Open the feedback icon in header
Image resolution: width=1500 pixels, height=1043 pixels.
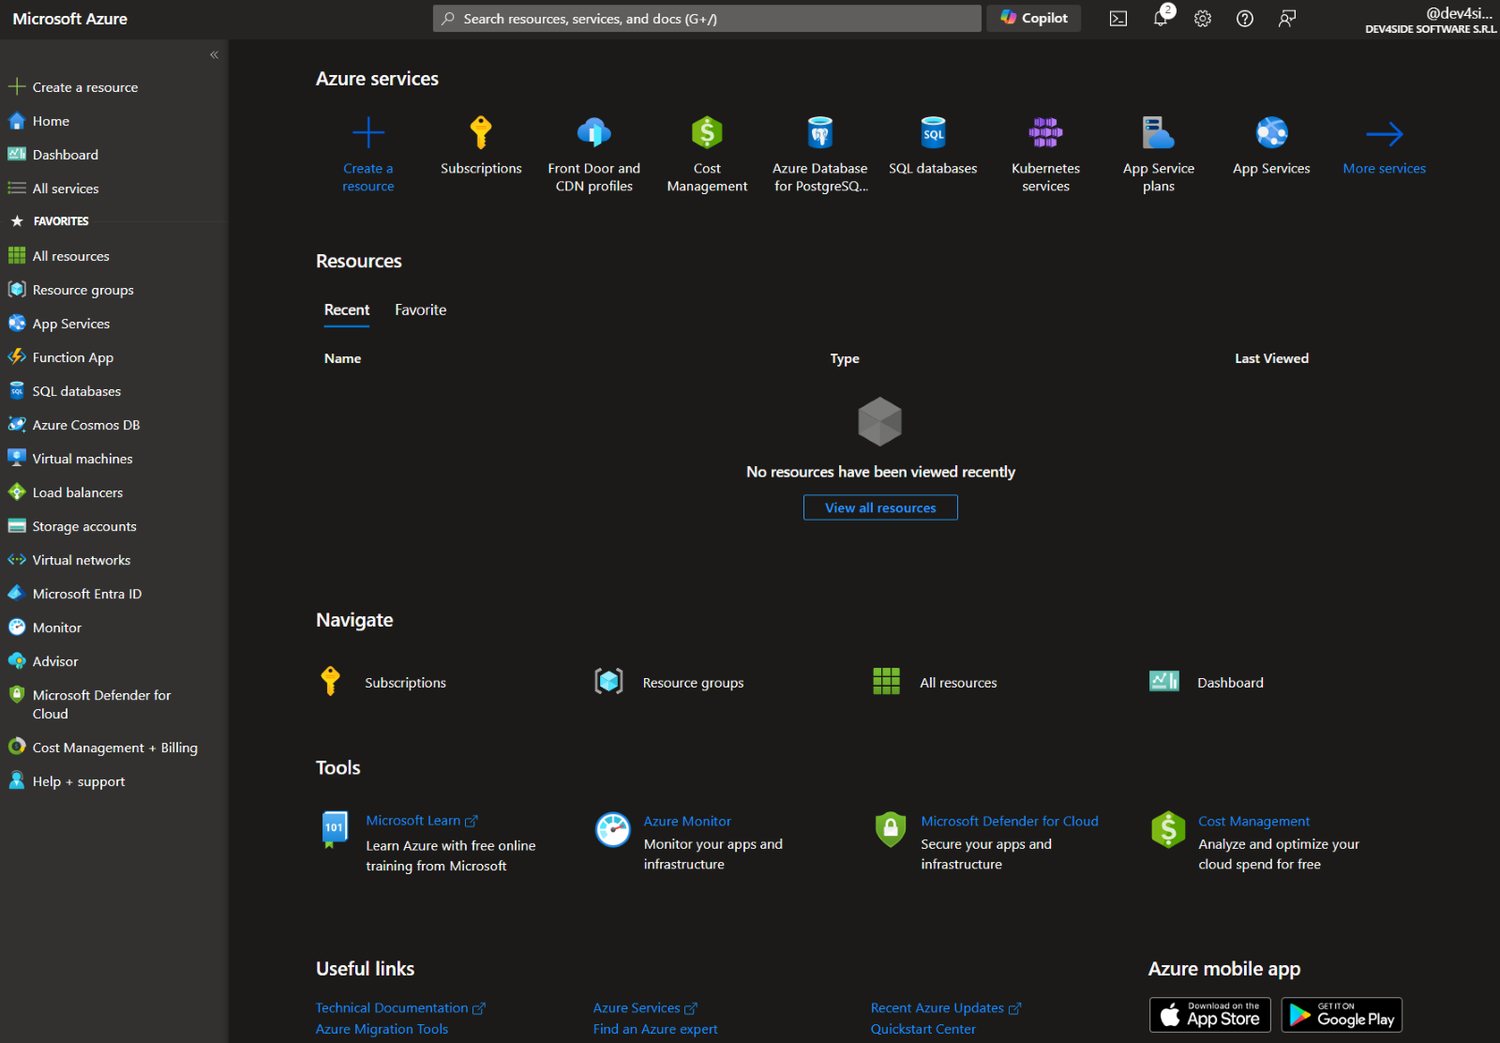[x=1287, y=19]
